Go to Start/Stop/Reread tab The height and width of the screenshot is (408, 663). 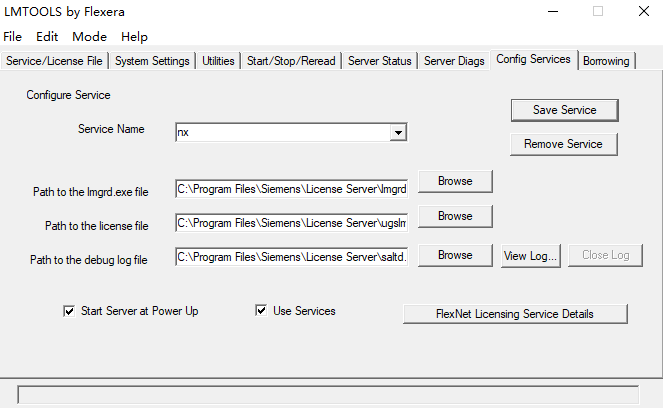pyautogui.click(x=290, y=61)
